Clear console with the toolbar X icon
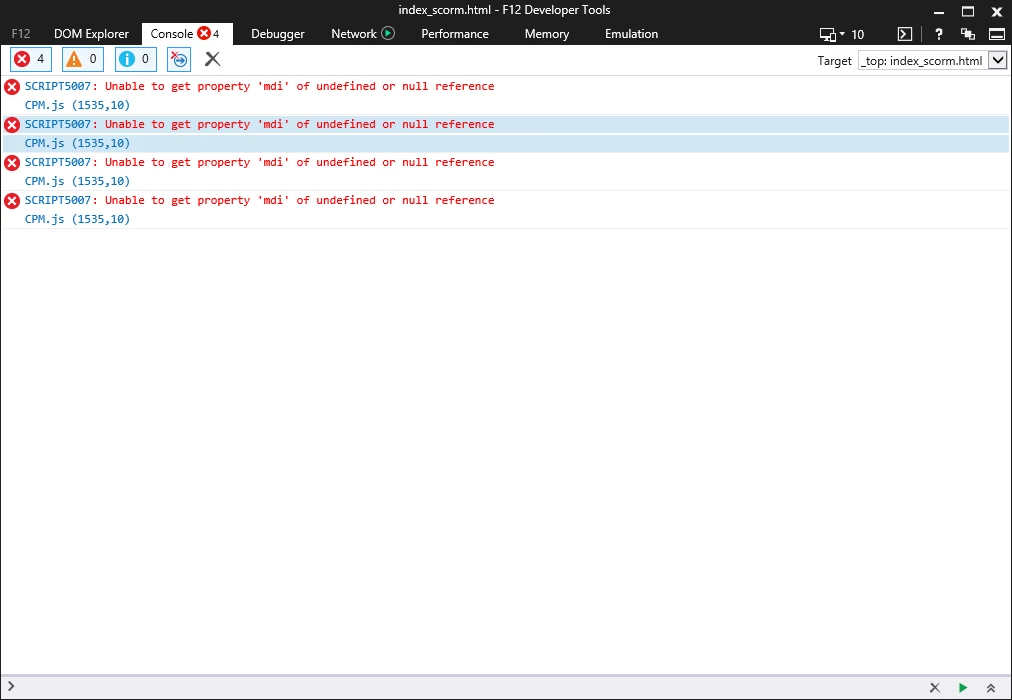 click(212, 59)
